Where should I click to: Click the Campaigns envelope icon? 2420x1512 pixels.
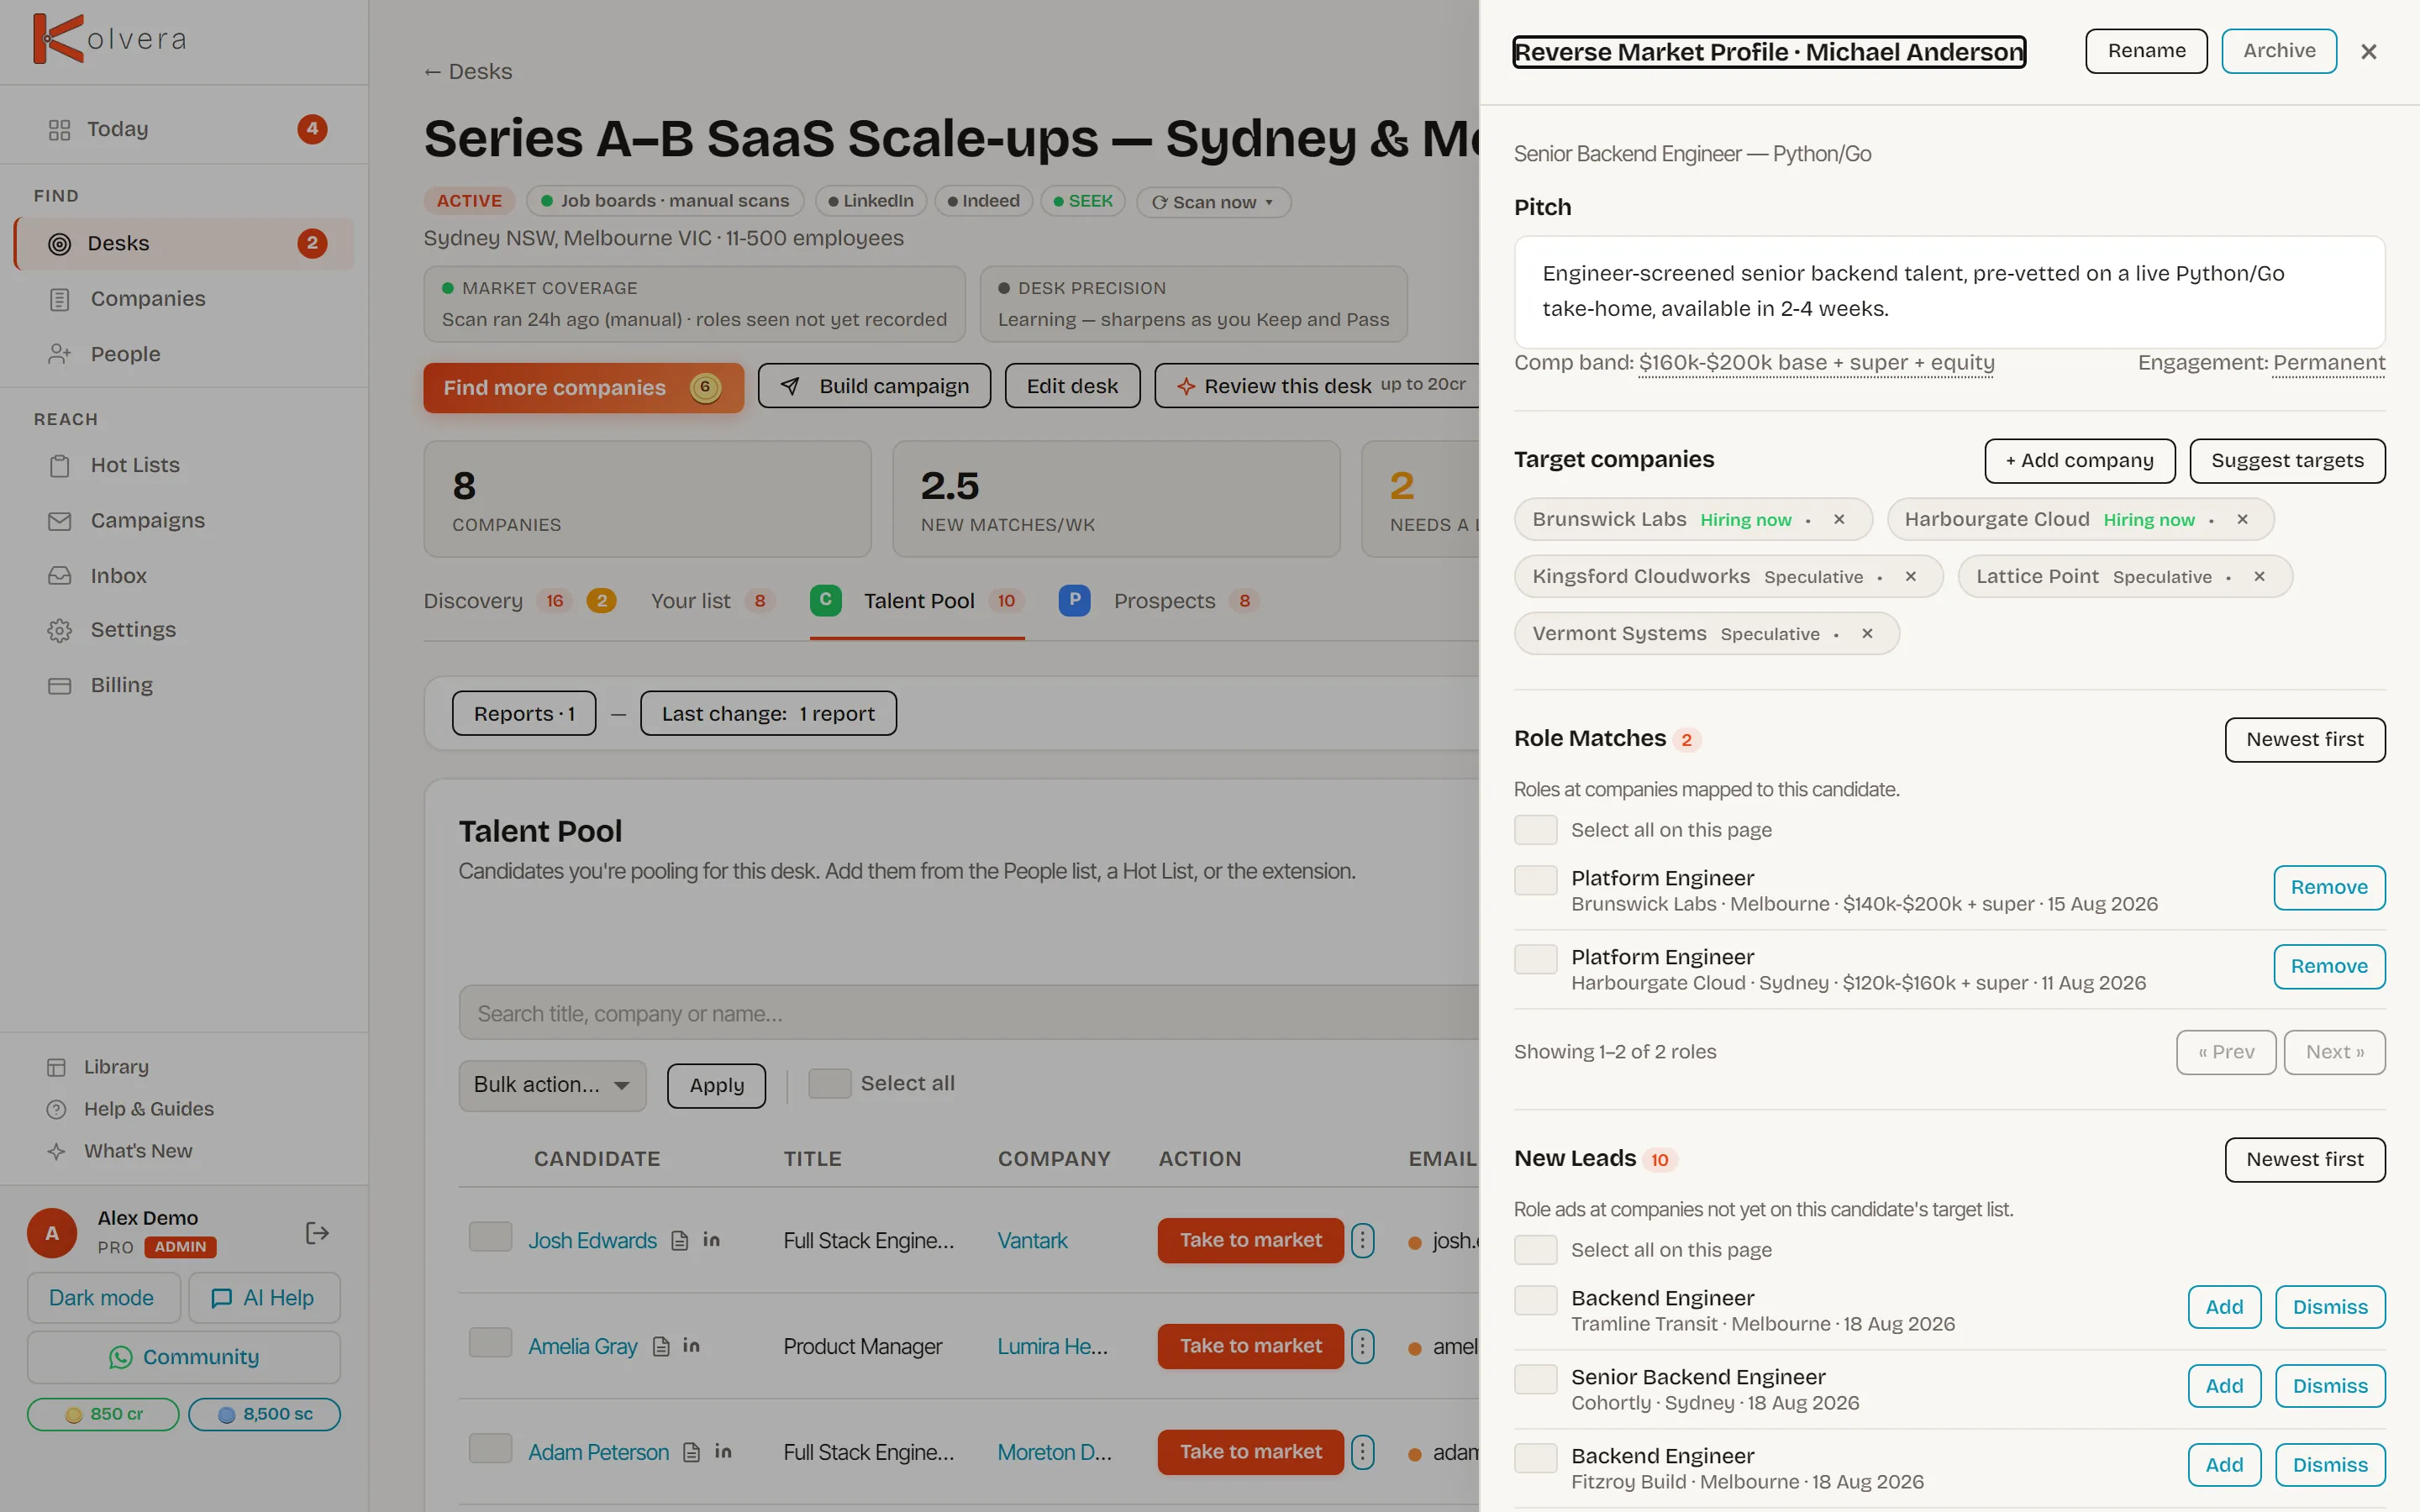click(59, 521)
